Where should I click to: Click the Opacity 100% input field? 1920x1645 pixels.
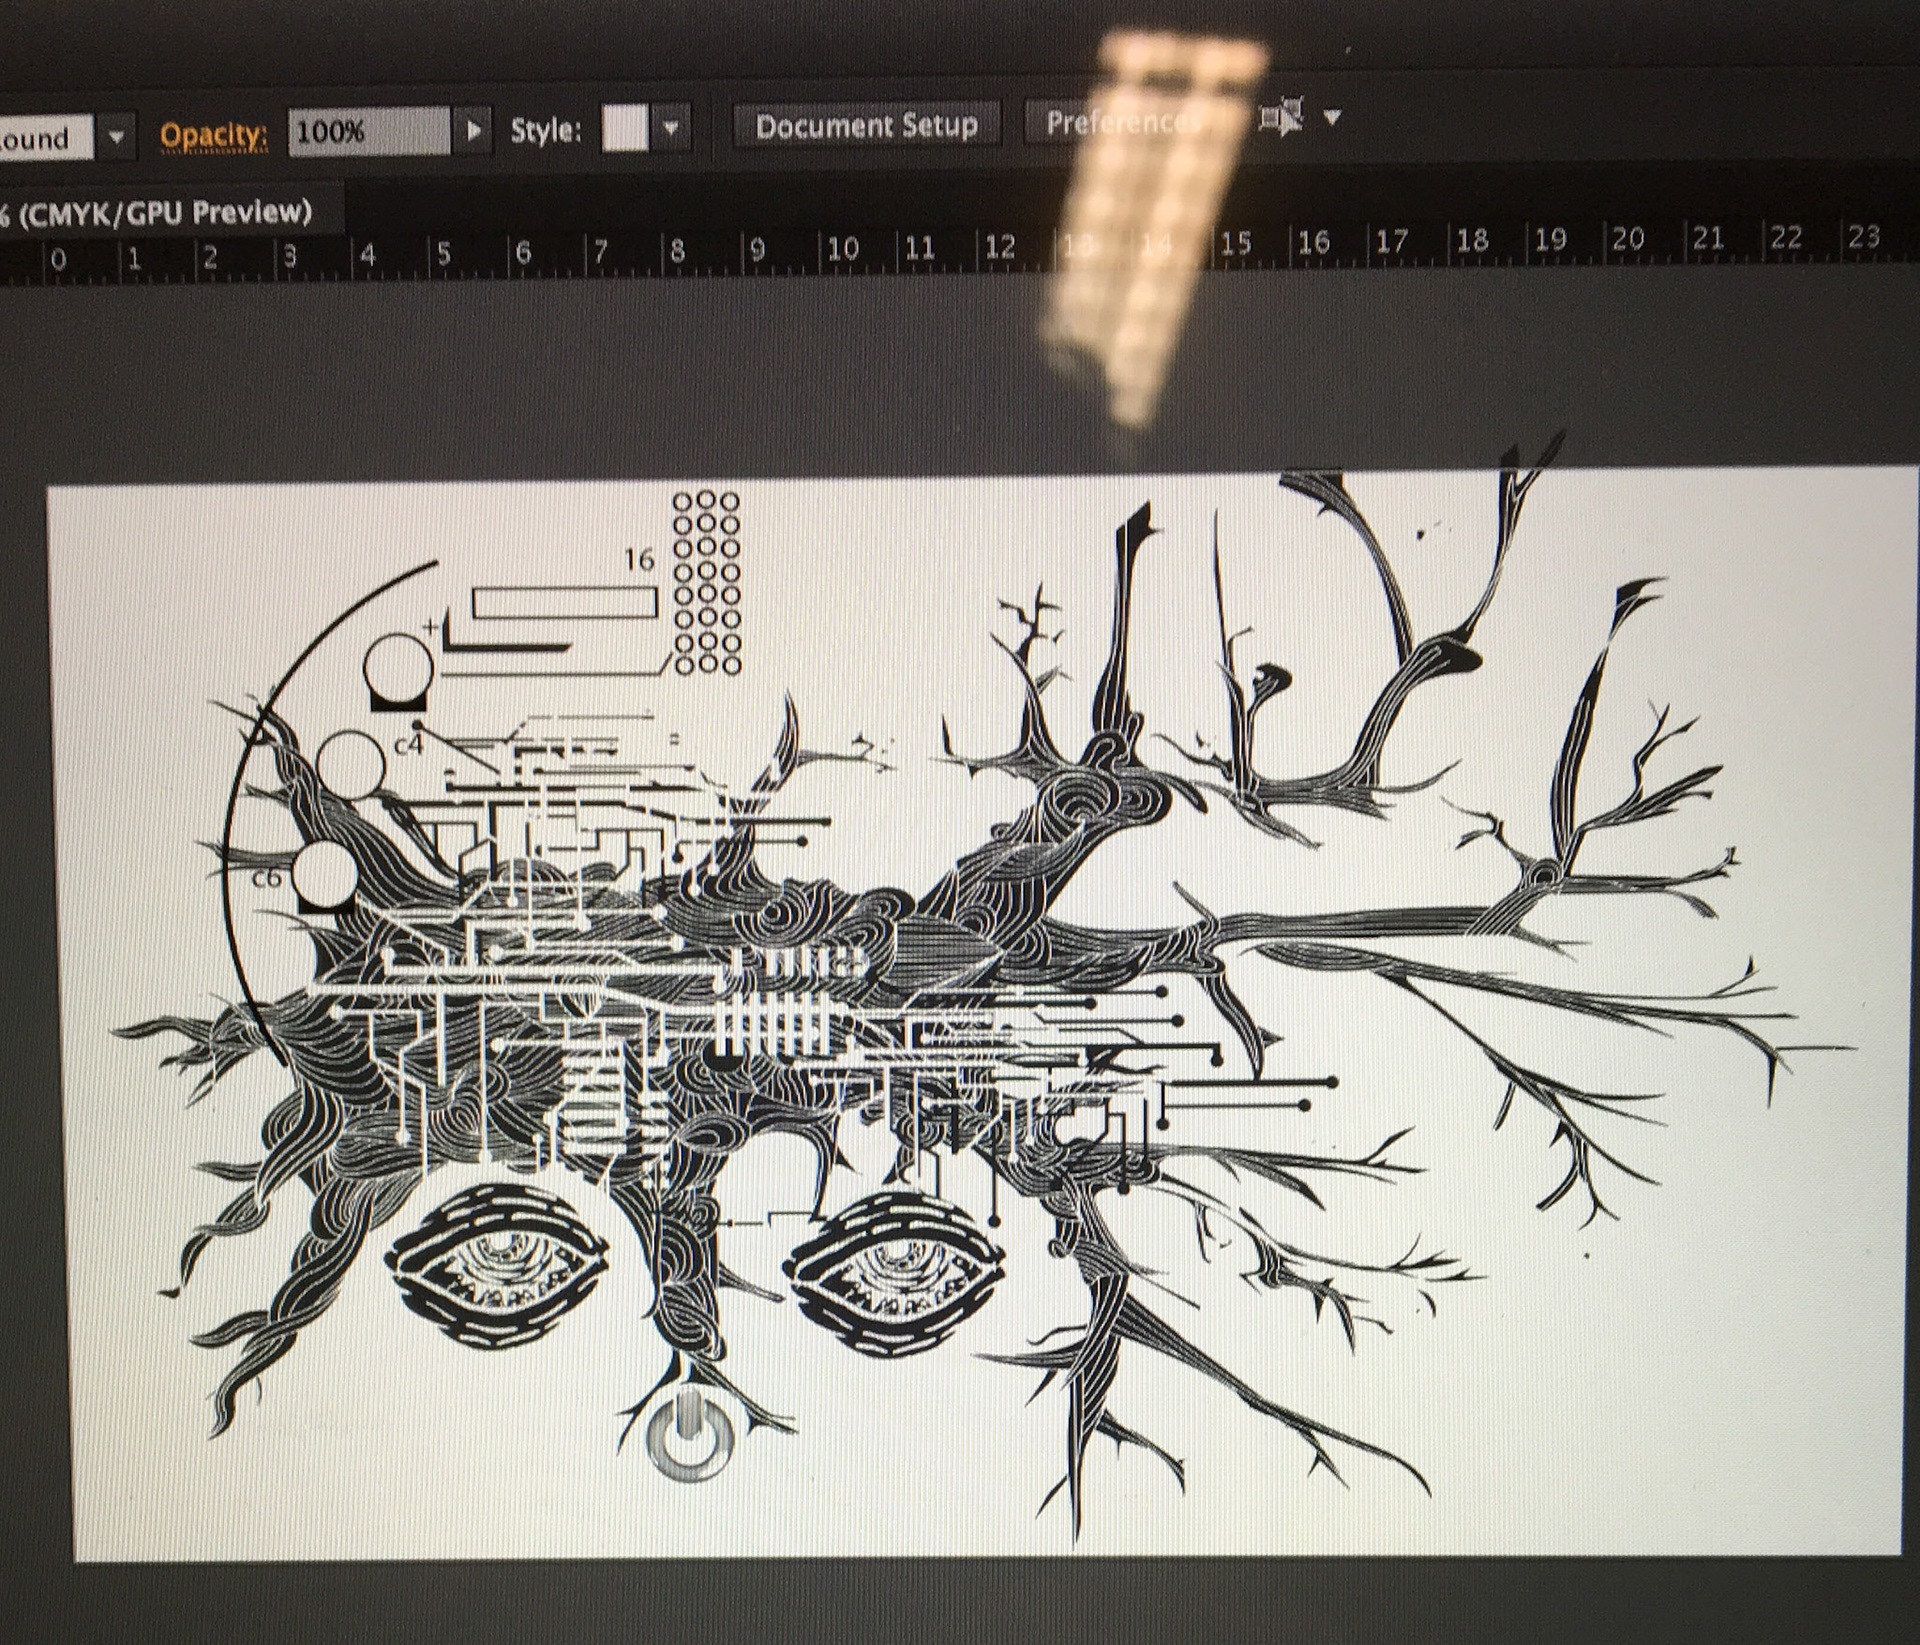click(x=368, y=132)
